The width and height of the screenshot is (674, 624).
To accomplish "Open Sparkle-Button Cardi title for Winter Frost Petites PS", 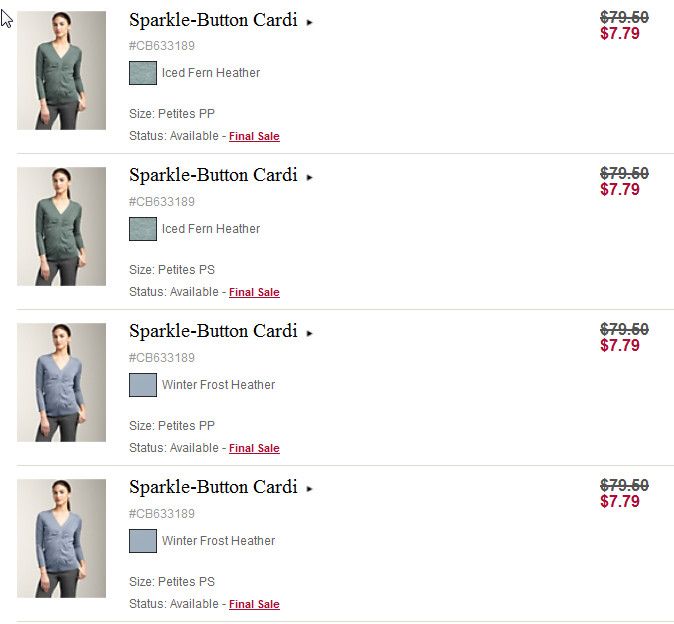I will pyautogui.click(x=213, y=488).
